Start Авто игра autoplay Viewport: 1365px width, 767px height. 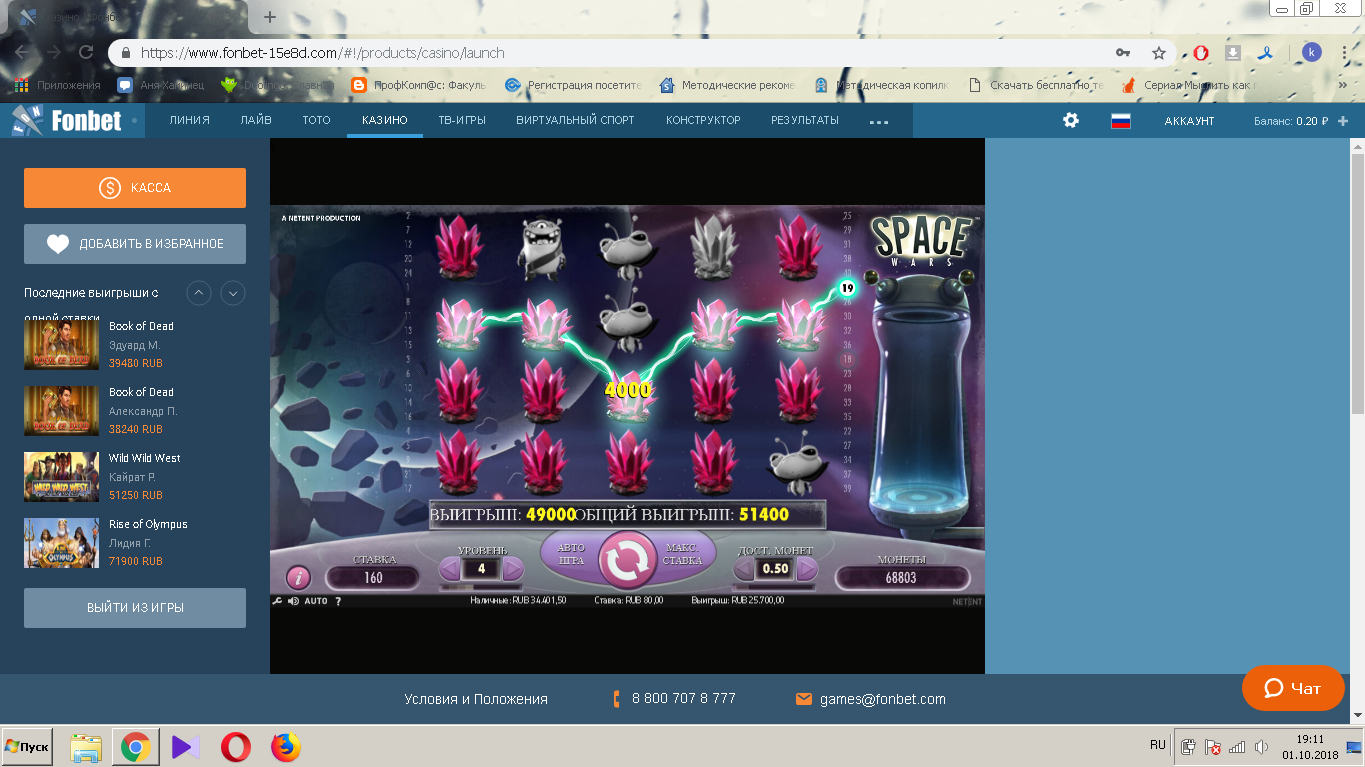571,553
